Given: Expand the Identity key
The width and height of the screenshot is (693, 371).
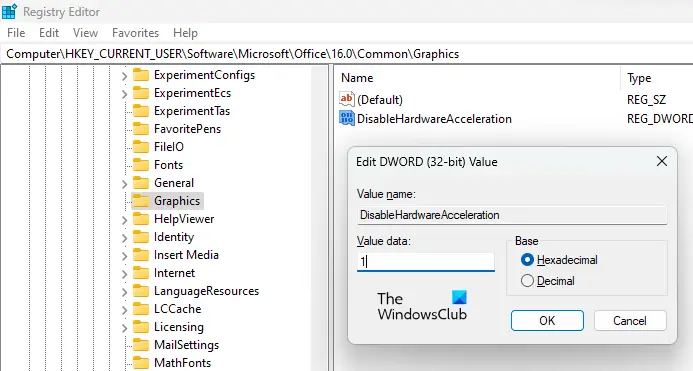Looking at the screenshot, I should coord(124,238).
